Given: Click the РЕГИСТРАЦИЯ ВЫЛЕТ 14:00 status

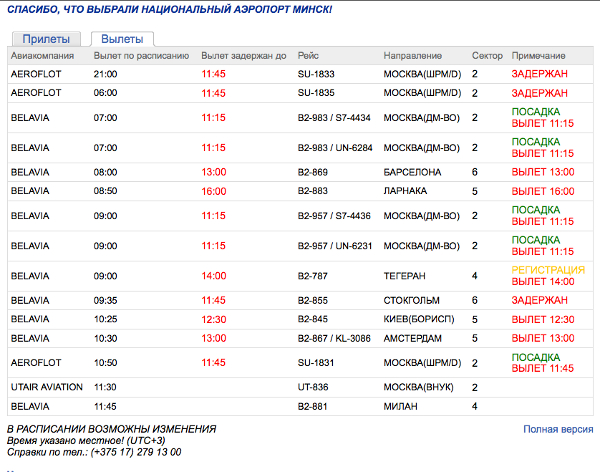Looking at the screenshot, I should coord(547,275).
